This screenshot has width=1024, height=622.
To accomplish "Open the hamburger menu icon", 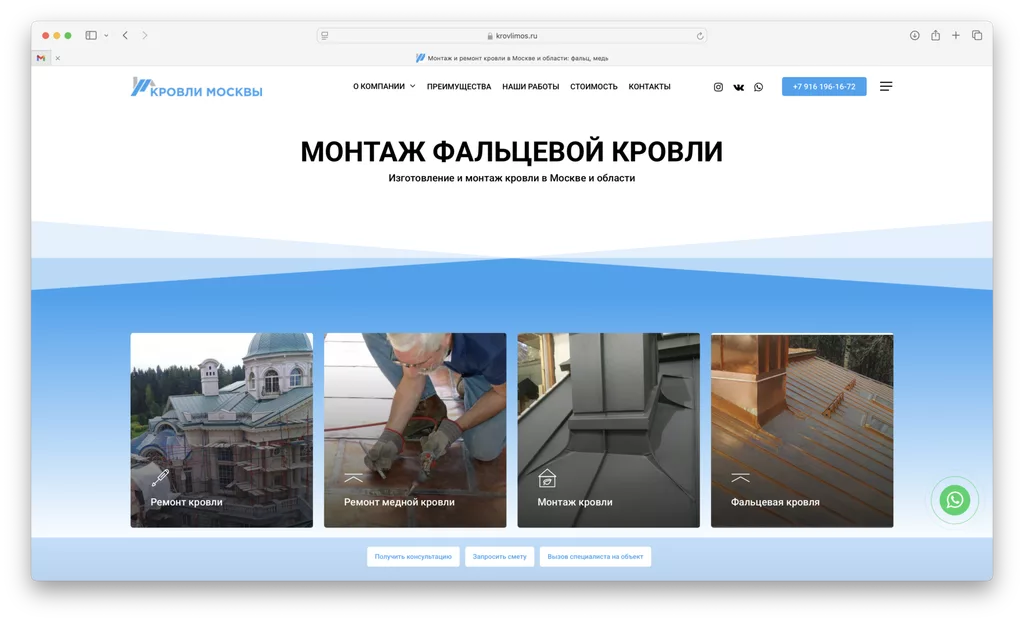I will [886, 86].
